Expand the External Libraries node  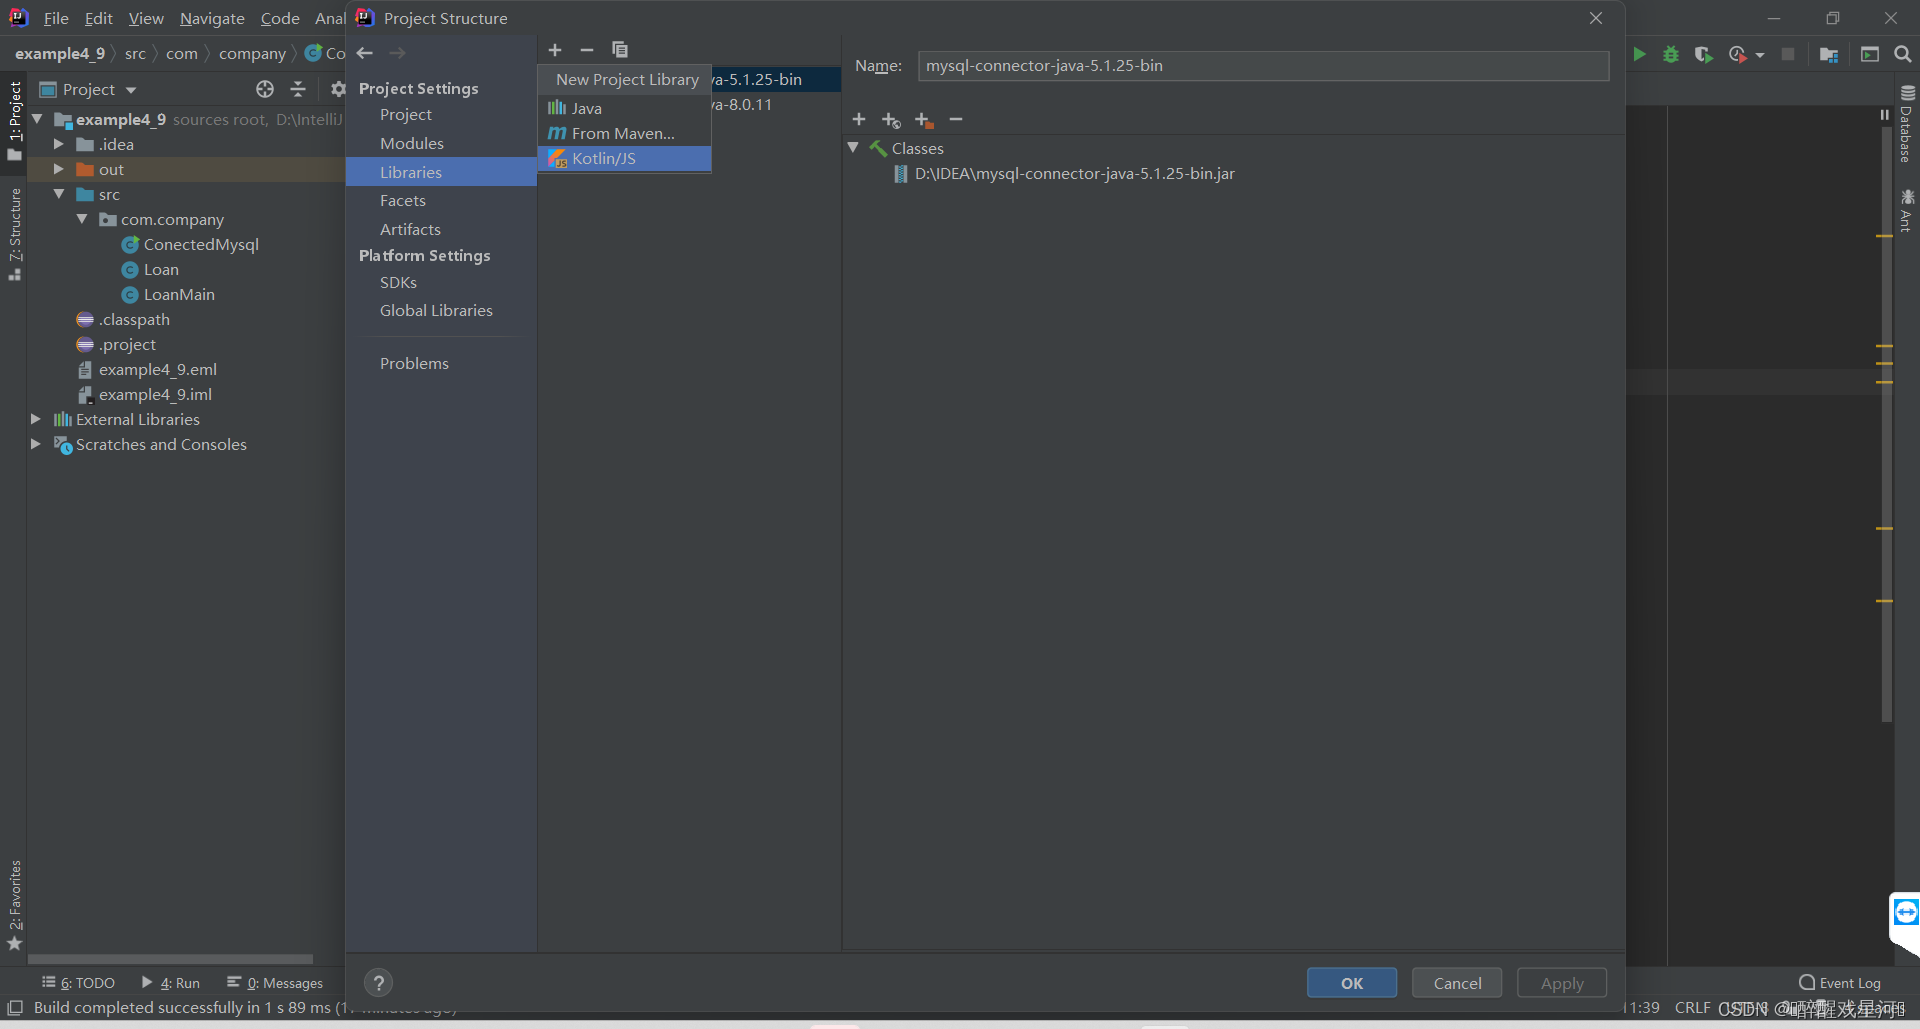(37, 419)
